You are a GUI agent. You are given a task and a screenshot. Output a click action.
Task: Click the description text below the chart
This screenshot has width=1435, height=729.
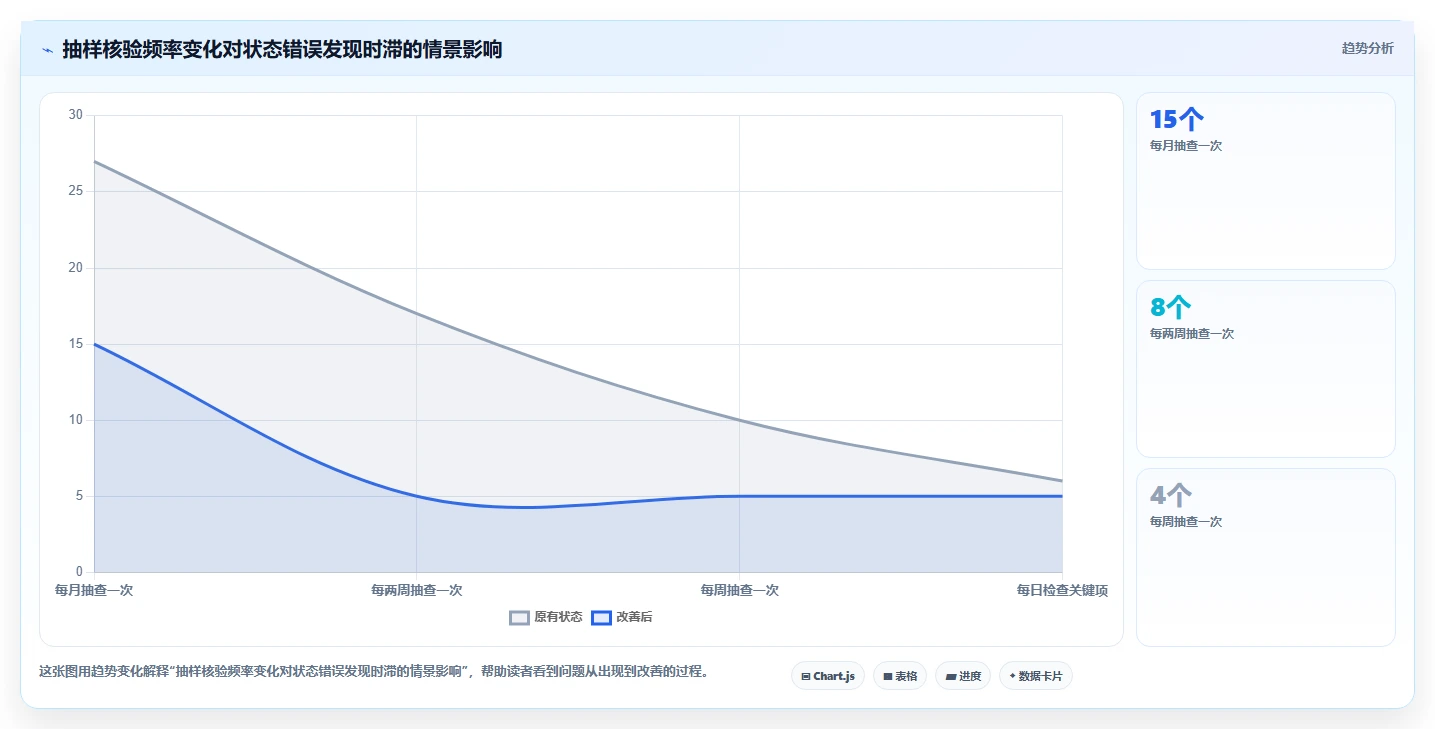click(374, 672)
